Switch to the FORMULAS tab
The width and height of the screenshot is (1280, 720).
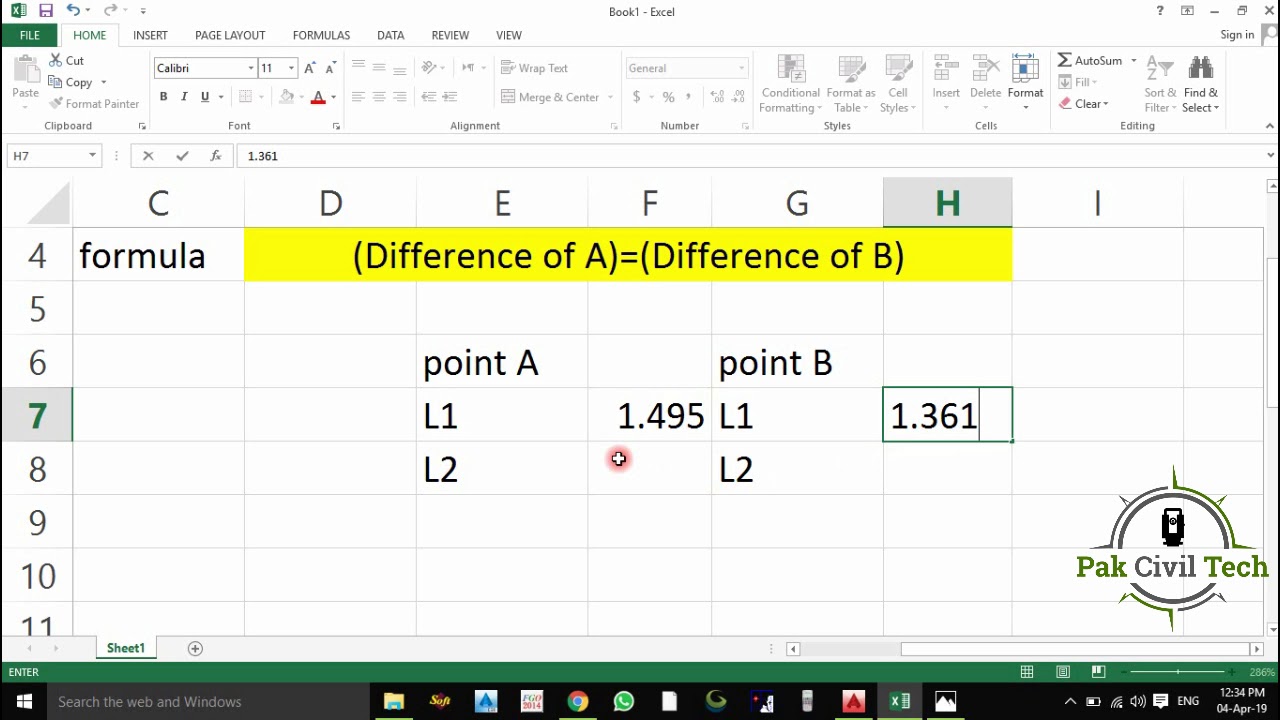(x=321, y=35)
